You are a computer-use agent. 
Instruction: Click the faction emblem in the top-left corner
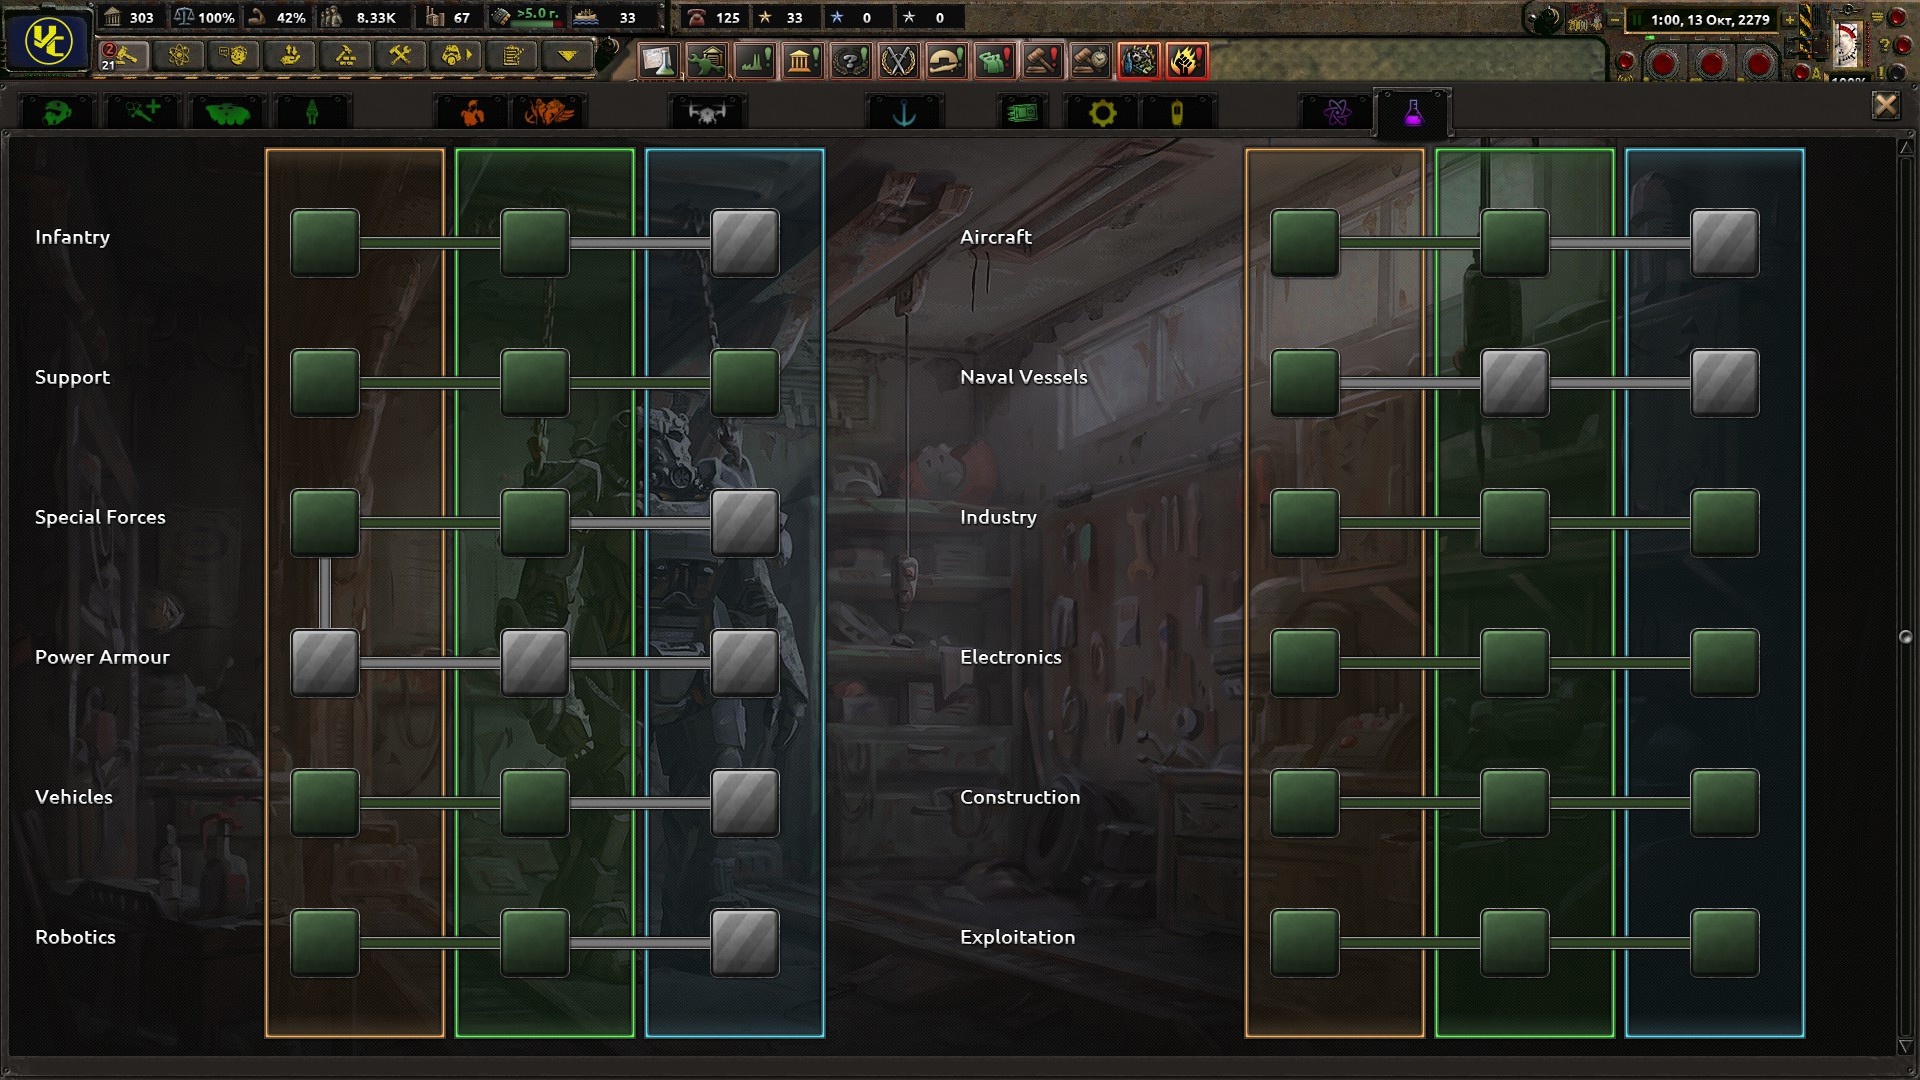tap(47, 41)
